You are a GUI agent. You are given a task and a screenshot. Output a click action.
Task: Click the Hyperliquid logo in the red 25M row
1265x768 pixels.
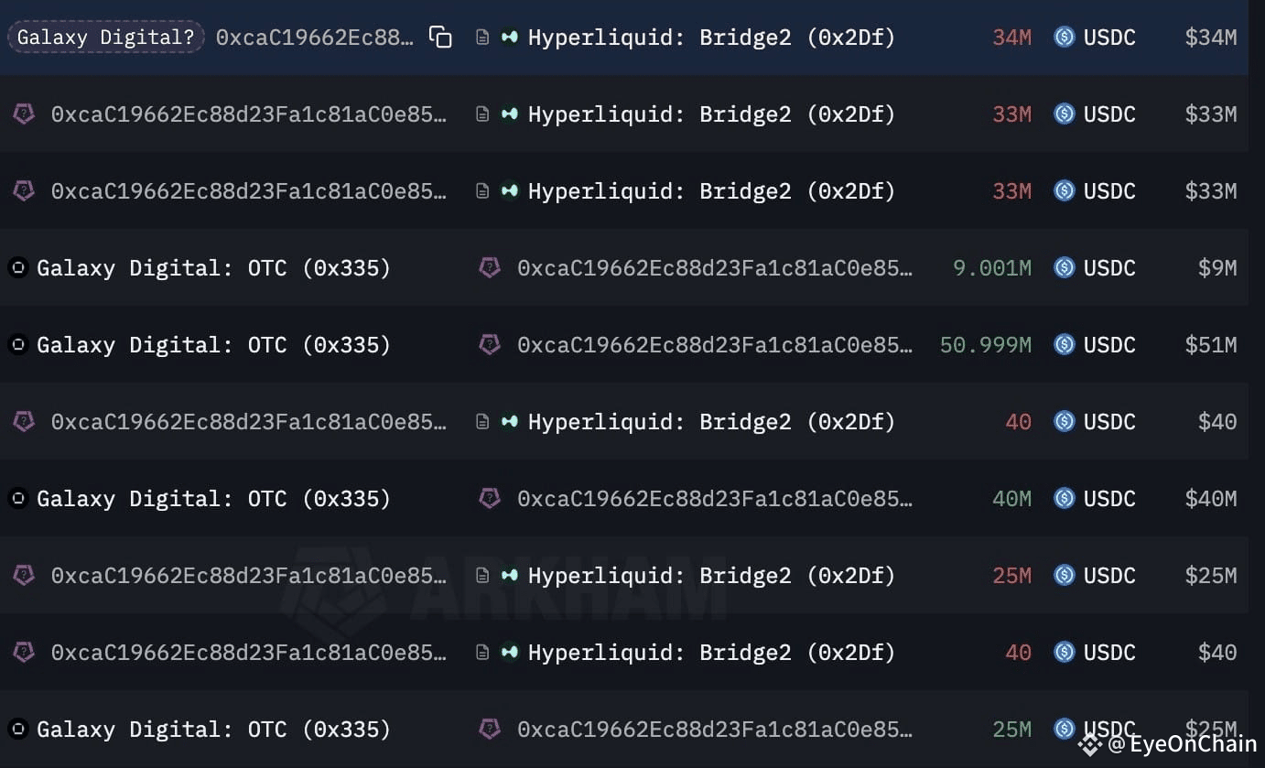(x=510, y=575)
